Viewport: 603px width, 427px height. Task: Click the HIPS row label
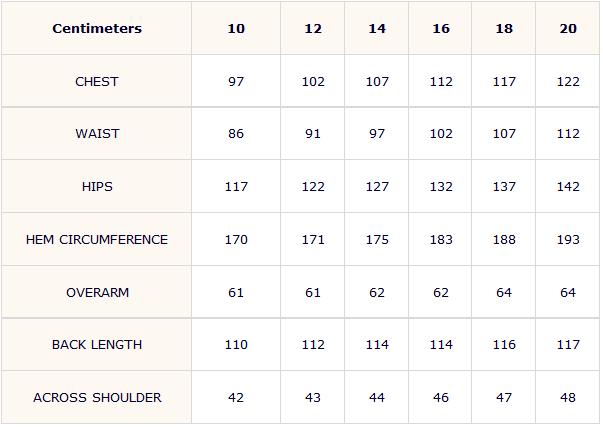(x=97, y=187)
